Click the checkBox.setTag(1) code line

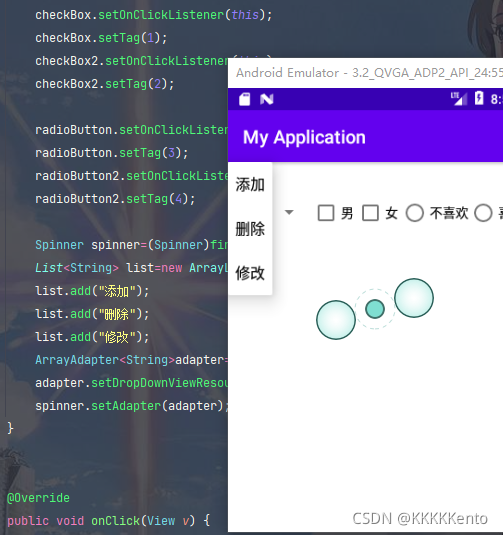tap(101, 38)
